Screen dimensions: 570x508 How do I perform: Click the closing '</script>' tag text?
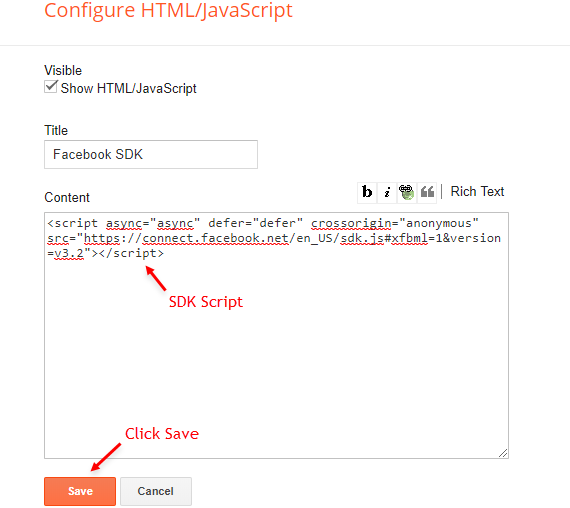coord(131,253)
